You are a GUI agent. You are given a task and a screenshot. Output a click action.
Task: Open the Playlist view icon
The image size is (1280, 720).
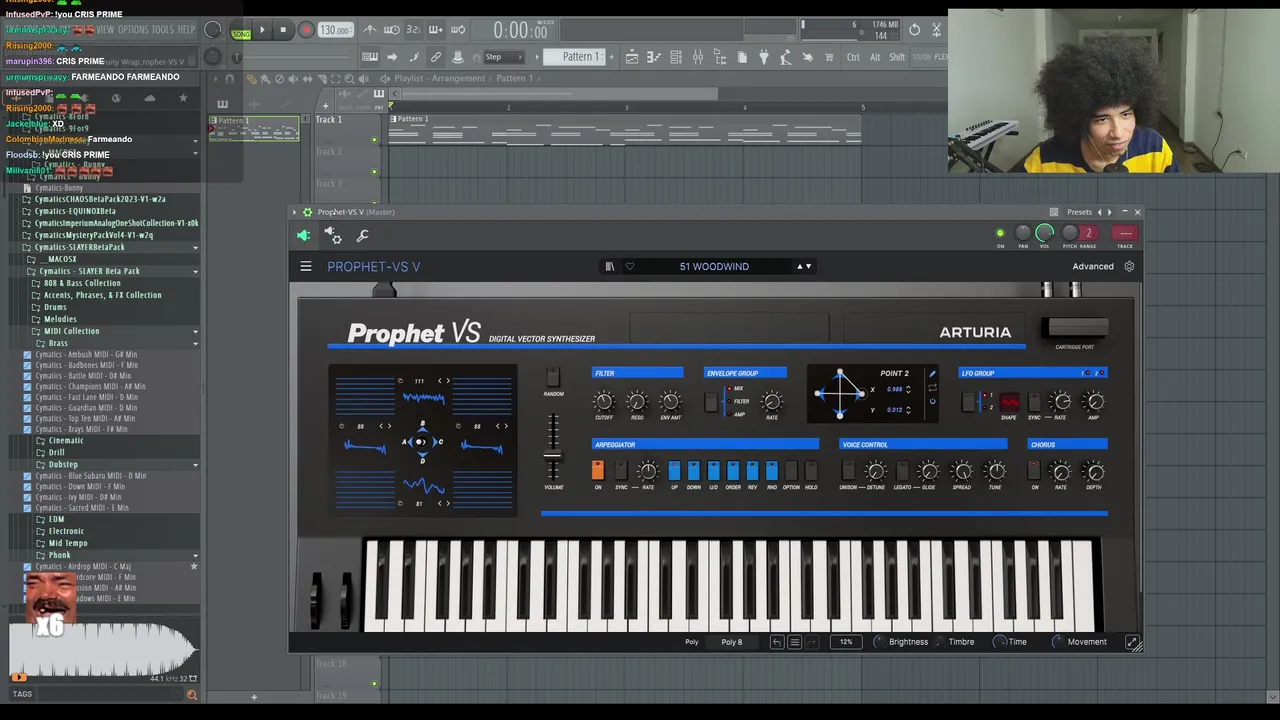(632, 57)
